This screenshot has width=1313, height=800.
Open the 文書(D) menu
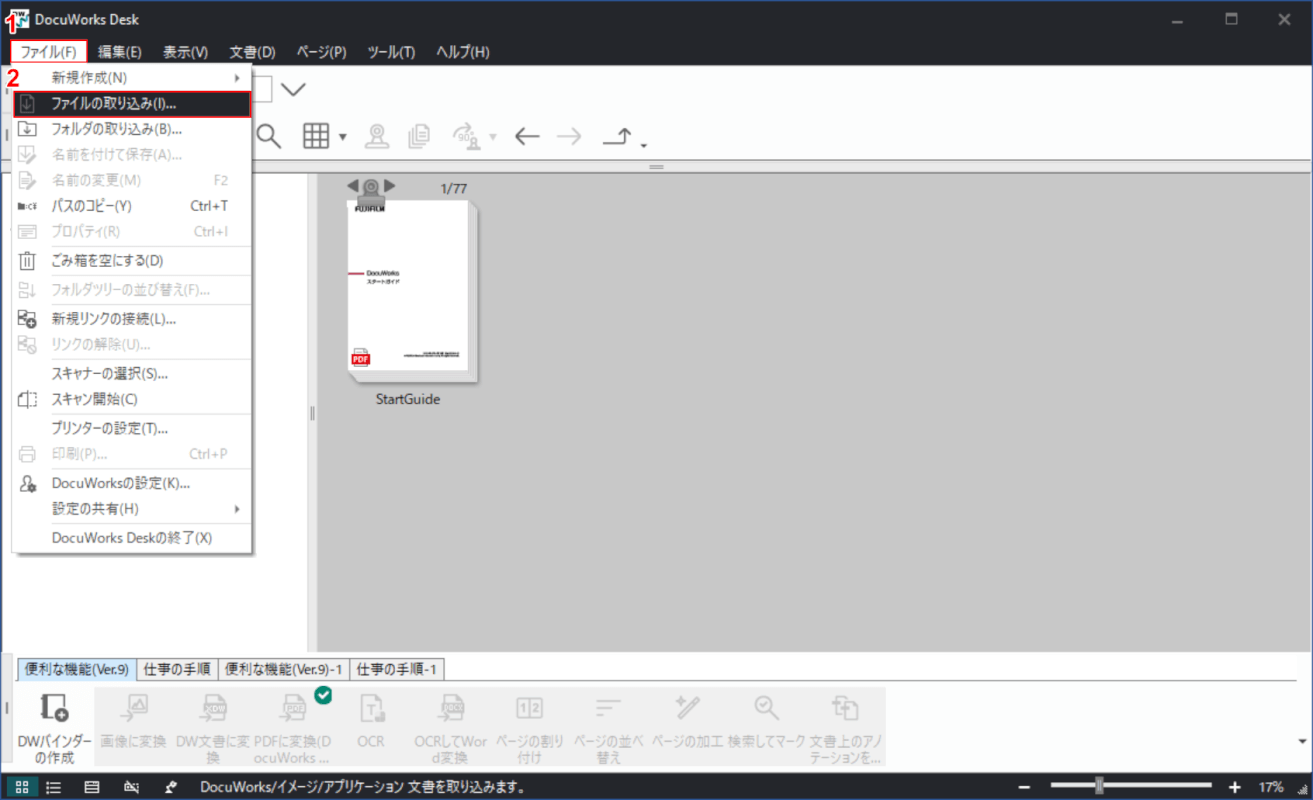tap(252, 52)
